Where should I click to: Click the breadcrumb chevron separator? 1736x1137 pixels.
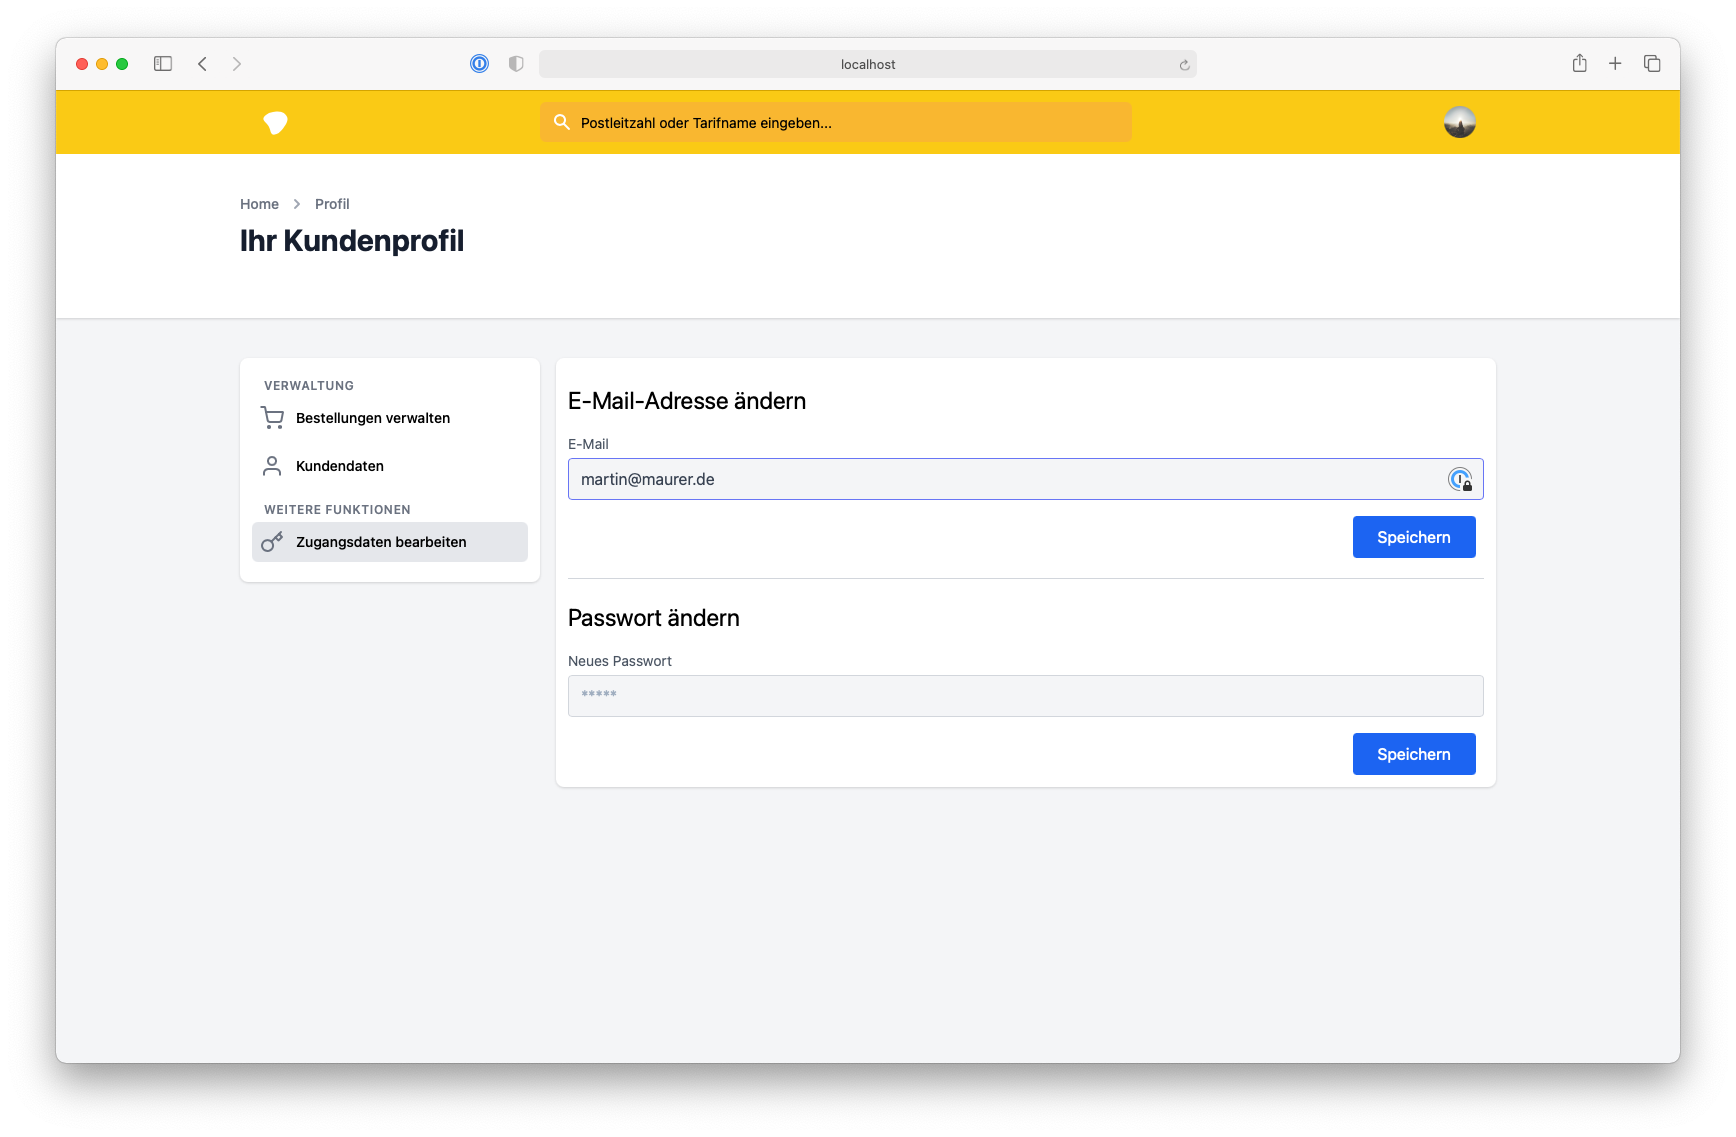(297, 204)
